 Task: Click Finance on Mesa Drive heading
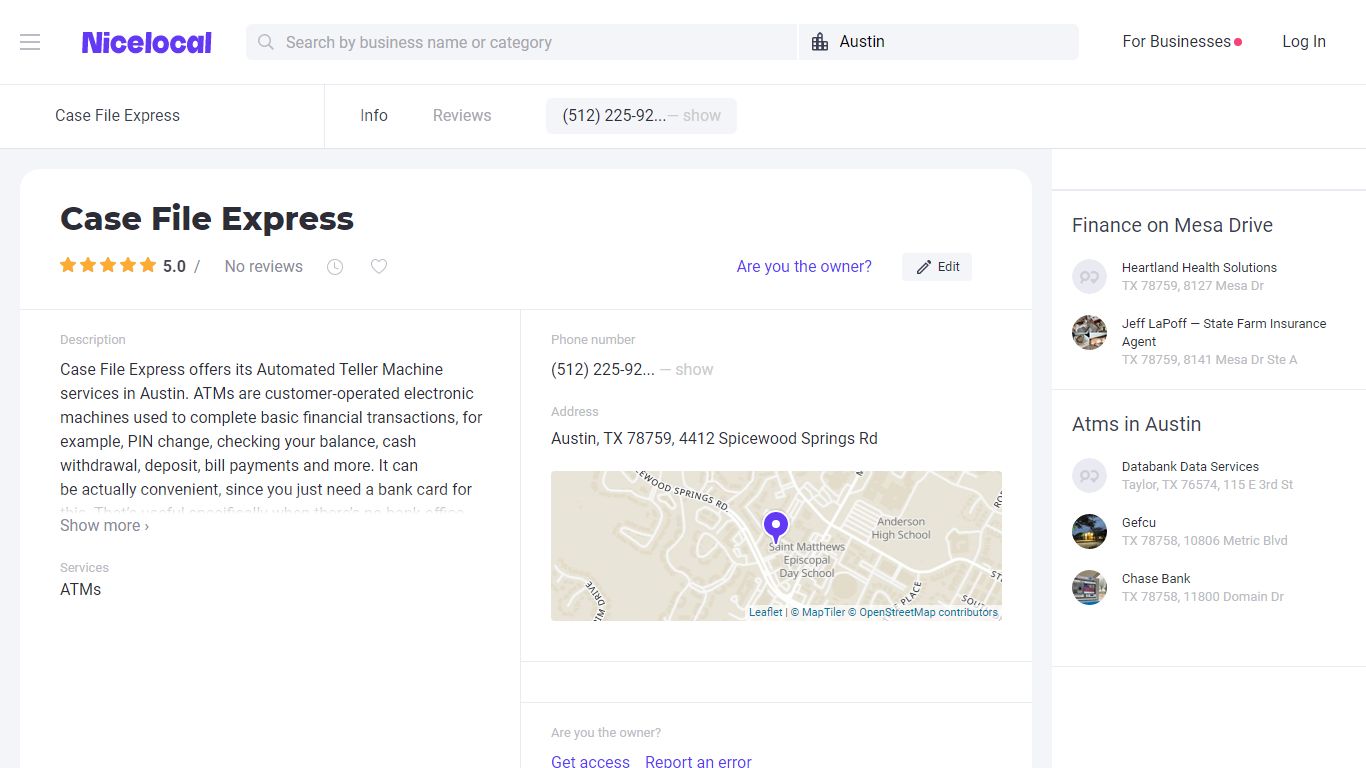1172,226
